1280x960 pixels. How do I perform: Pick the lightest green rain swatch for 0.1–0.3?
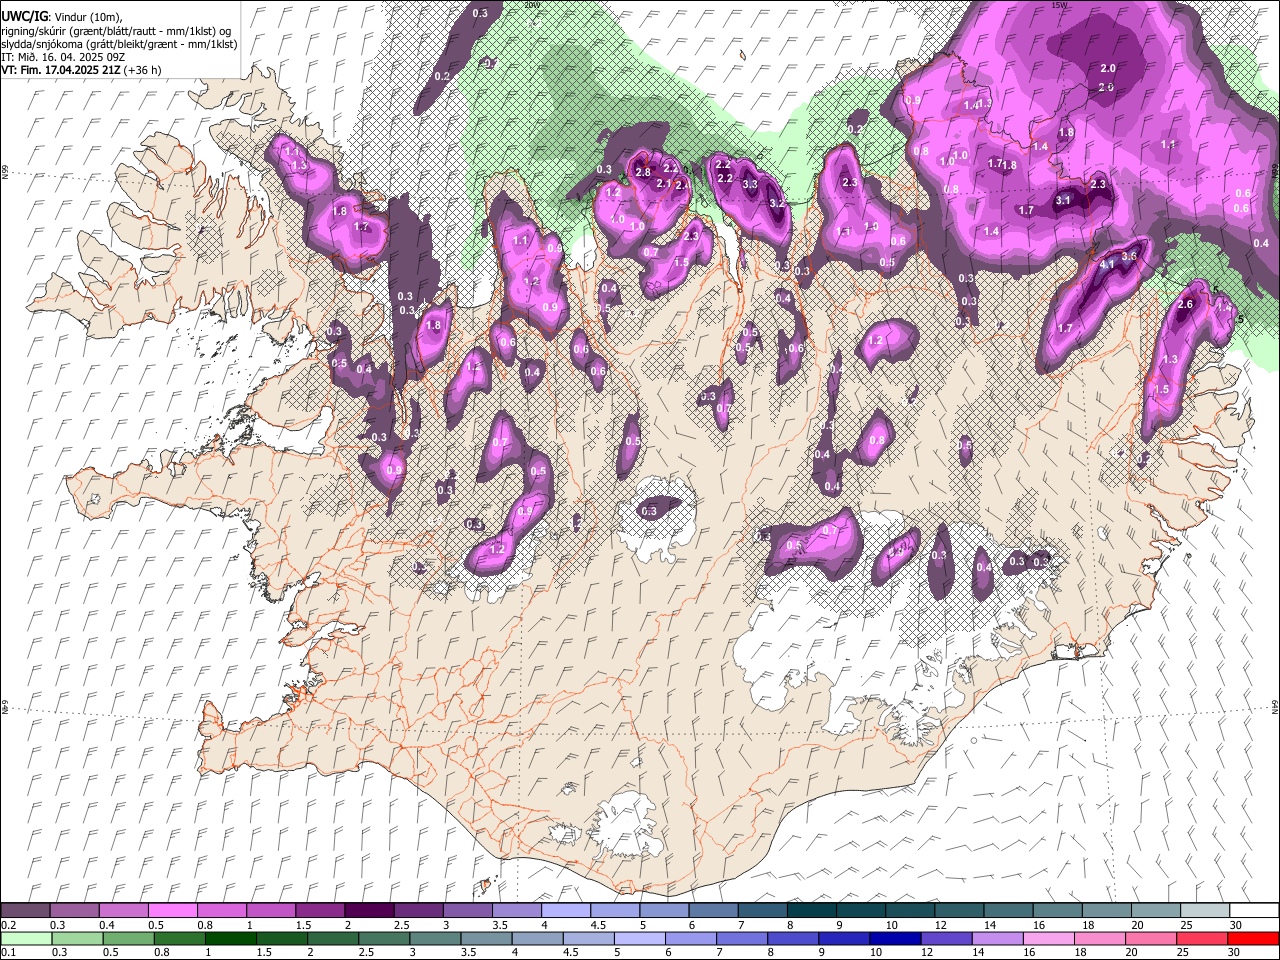tap(26, 938)
